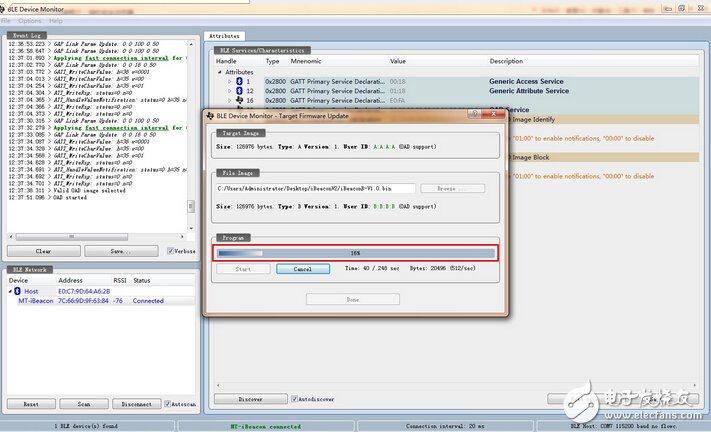Open the Help menu
The image size is (711, 432).
coord(55,20)
